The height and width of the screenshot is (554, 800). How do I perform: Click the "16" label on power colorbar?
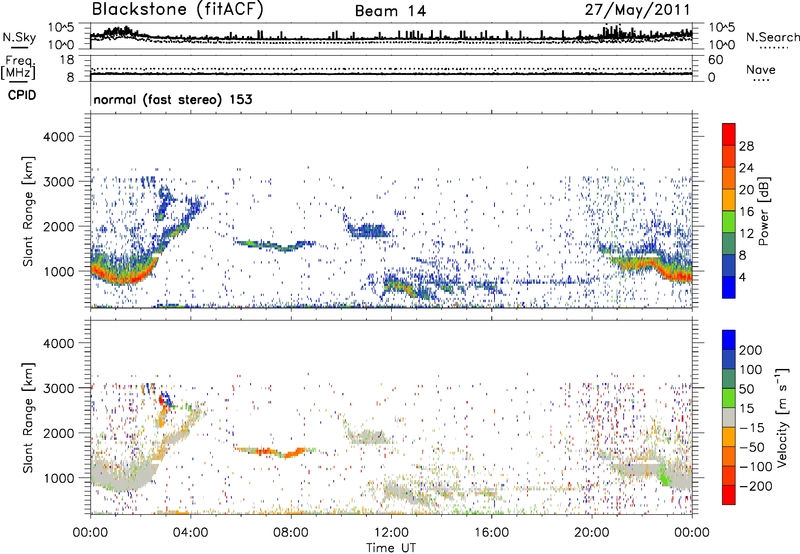pos(746,212)
